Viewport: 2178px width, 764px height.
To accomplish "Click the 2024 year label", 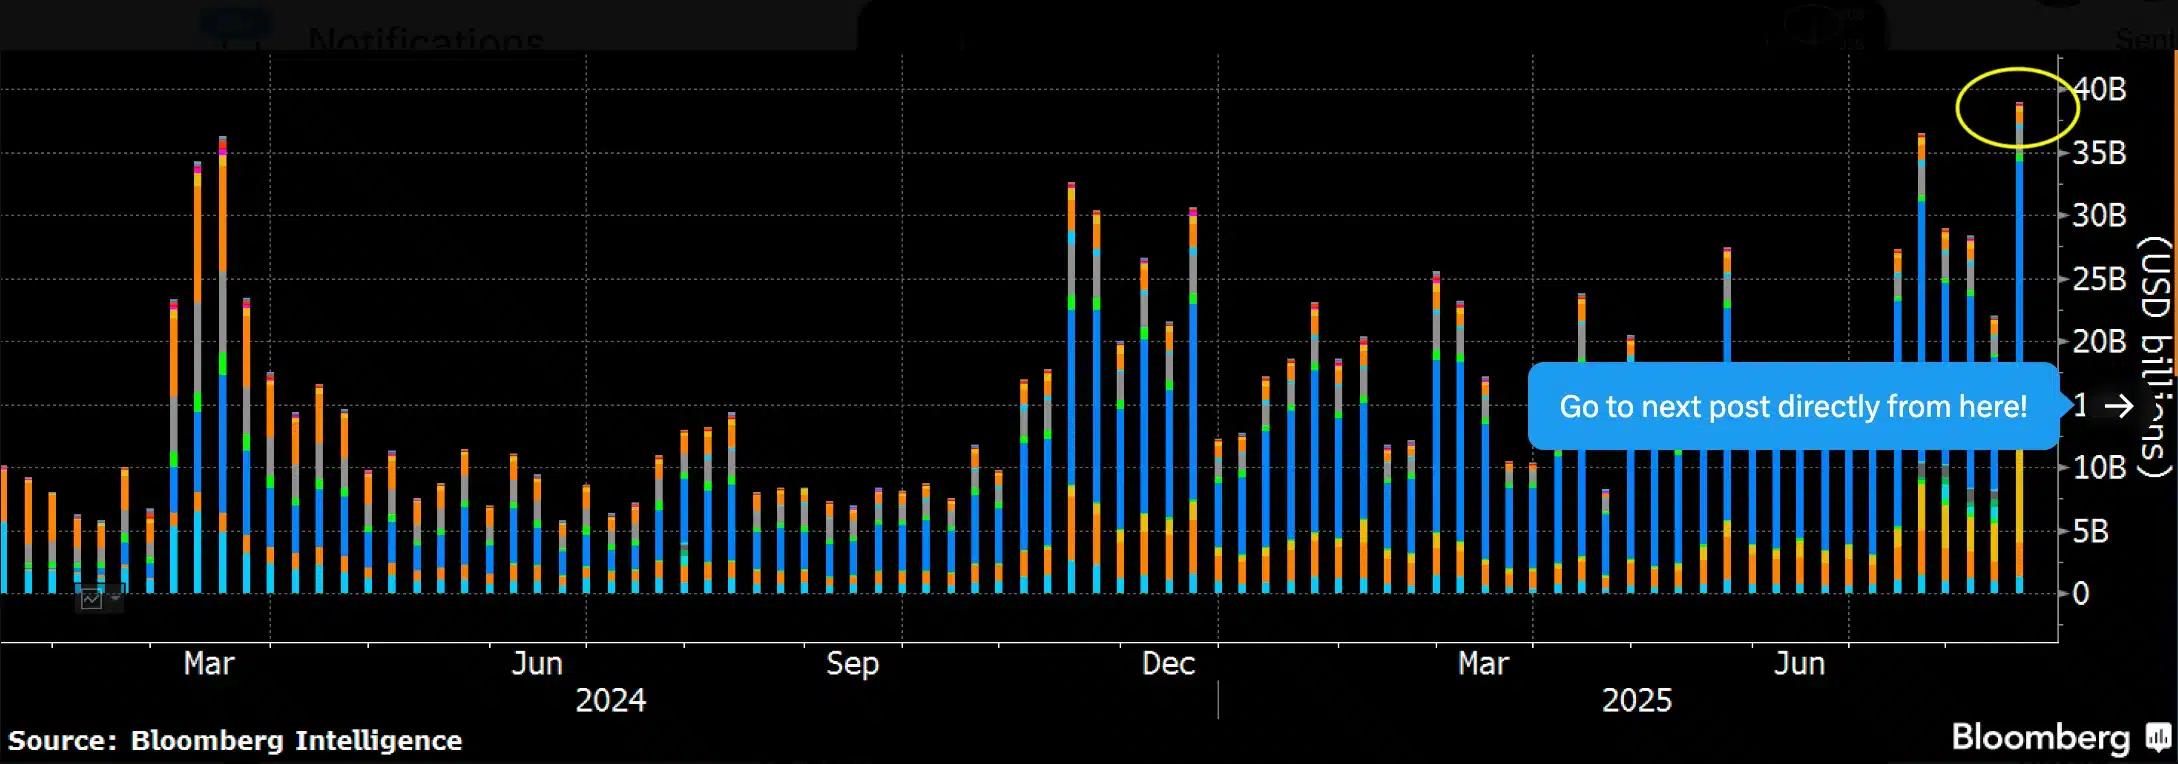I will [610, 700].
